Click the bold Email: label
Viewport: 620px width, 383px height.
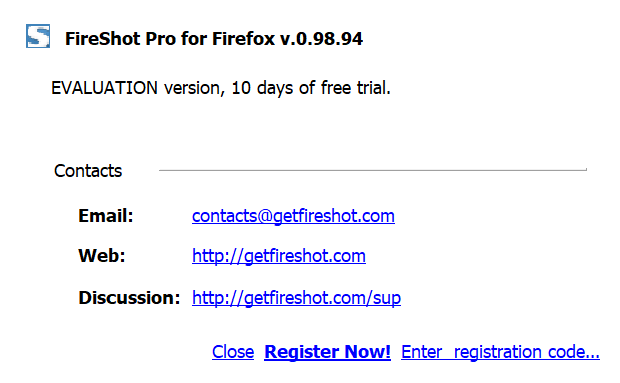pos(106,216)
